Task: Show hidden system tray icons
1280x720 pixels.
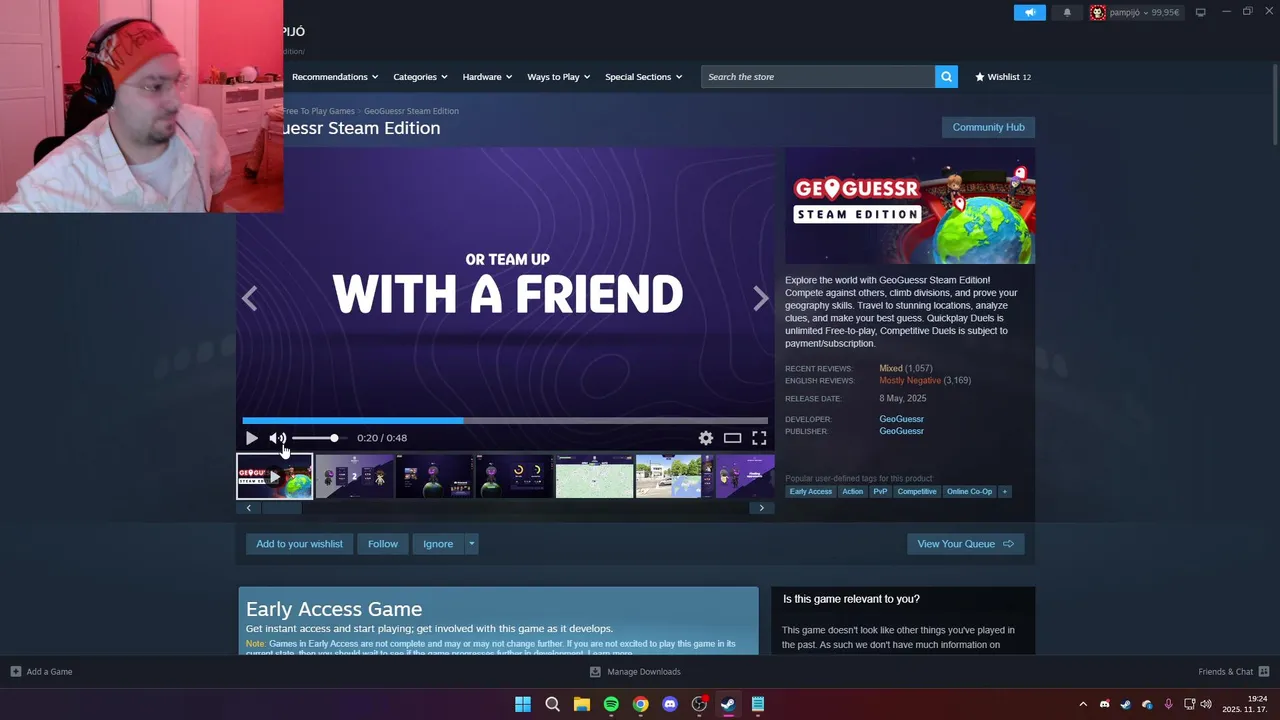Action: coord(1082,704)
